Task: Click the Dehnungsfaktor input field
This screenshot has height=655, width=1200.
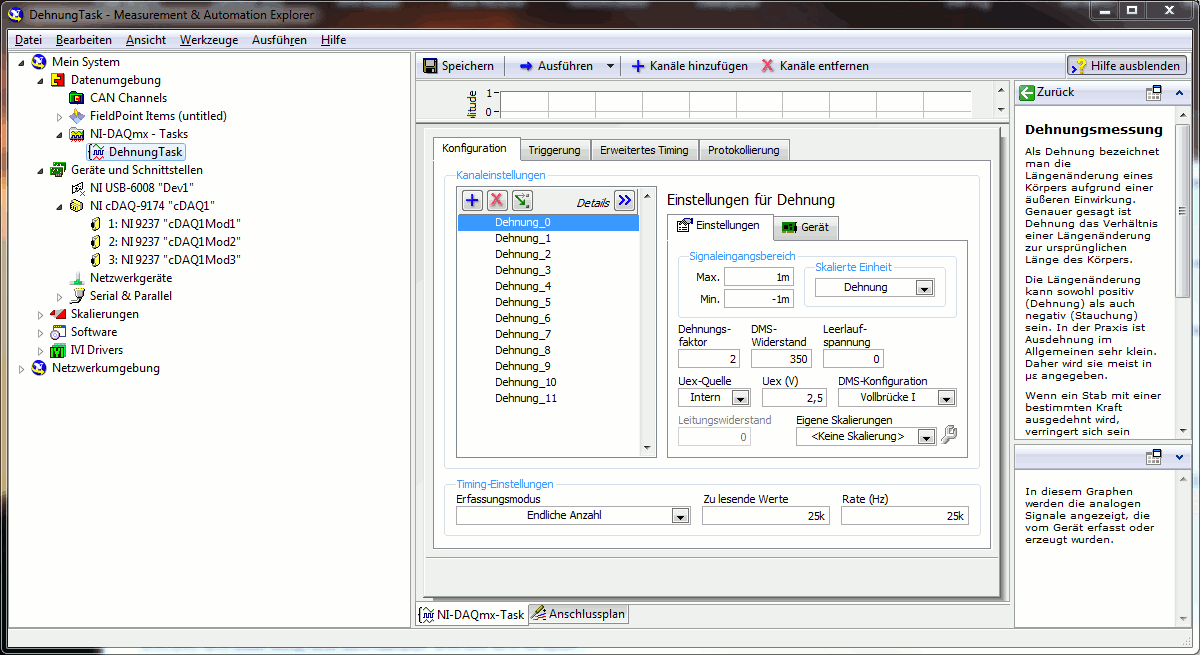Action: click(x=709, y=358)
